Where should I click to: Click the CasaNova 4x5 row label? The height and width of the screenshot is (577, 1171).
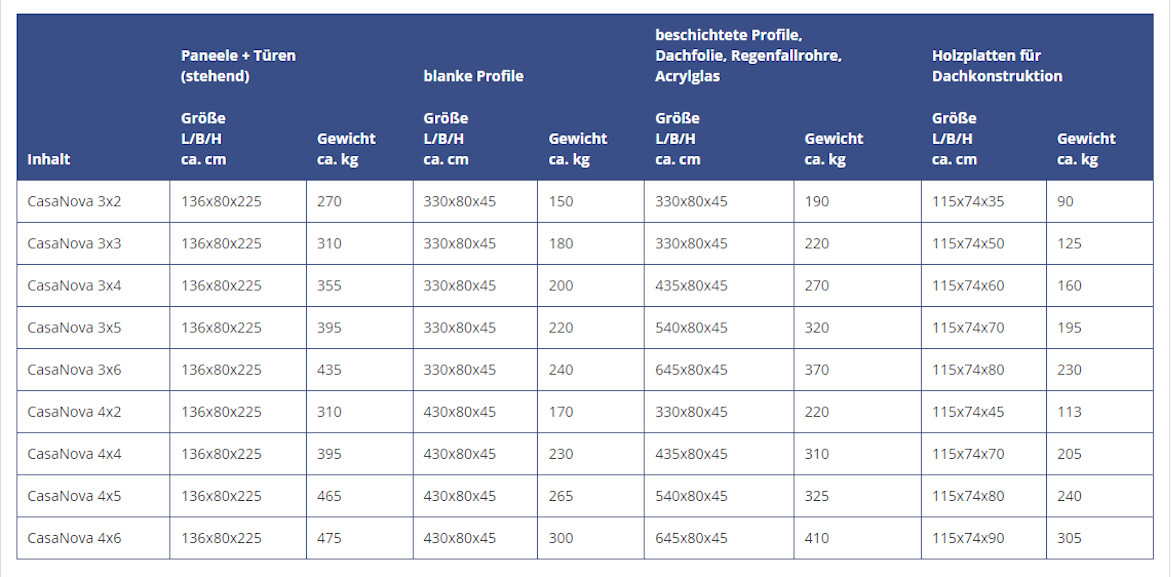[x=74, y=496]
